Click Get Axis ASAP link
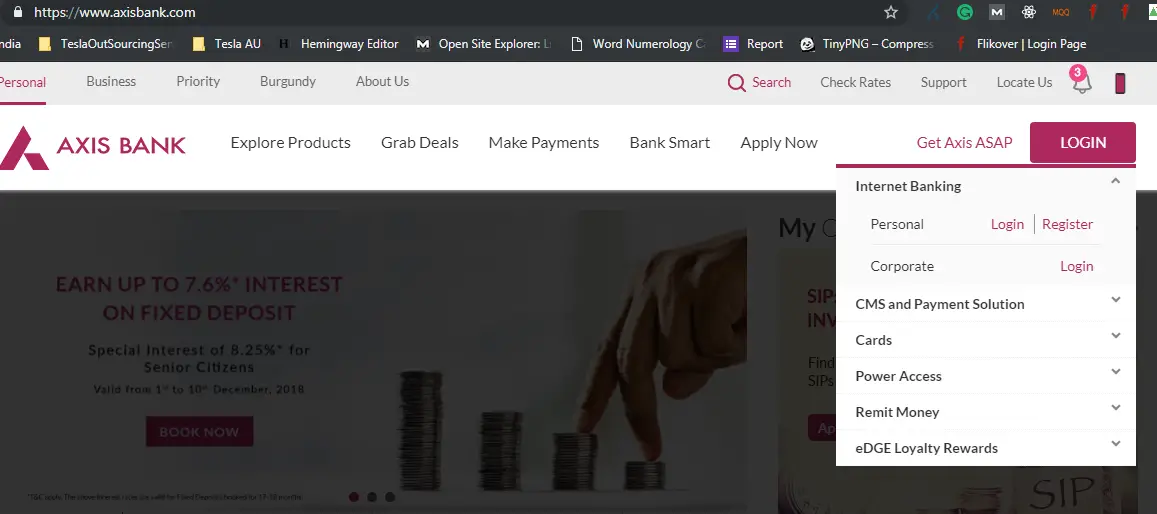The height and width of the screenshot is (514, 1157). pyautogui.click(x=964, y=142)
